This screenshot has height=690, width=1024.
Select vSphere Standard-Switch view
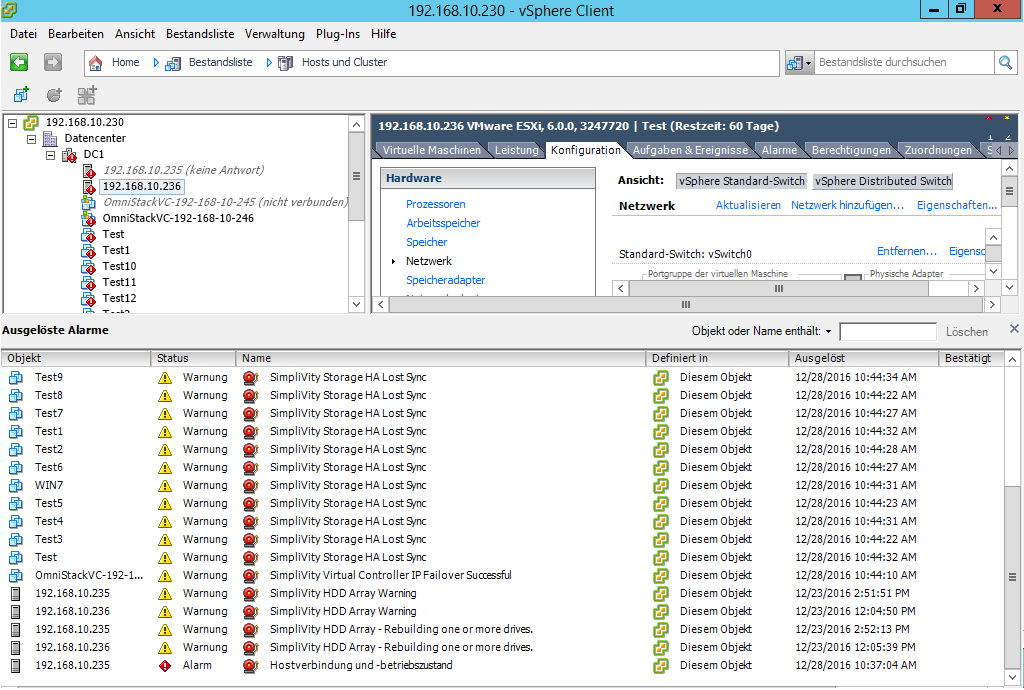[x=741, y=181]
